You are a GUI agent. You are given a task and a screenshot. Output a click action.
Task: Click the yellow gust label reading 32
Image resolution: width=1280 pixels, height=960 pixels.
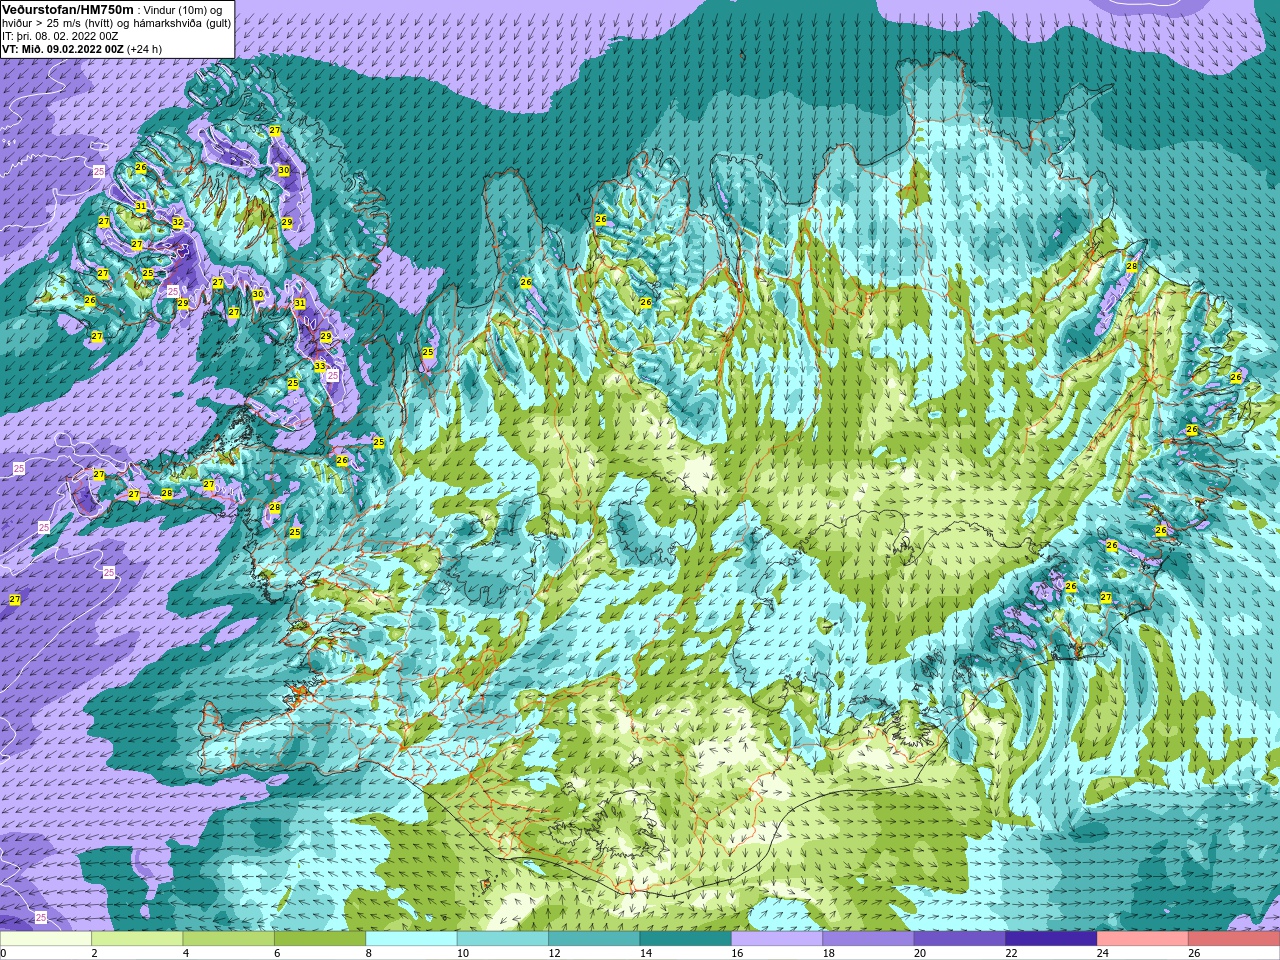(x=178, y=222)
